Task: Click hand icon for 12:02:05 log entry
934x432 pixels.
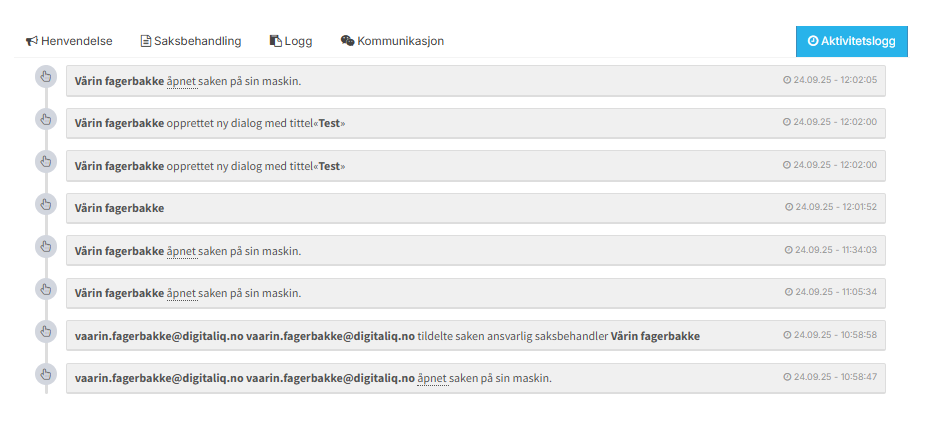Action: click(x=45, y=77)
